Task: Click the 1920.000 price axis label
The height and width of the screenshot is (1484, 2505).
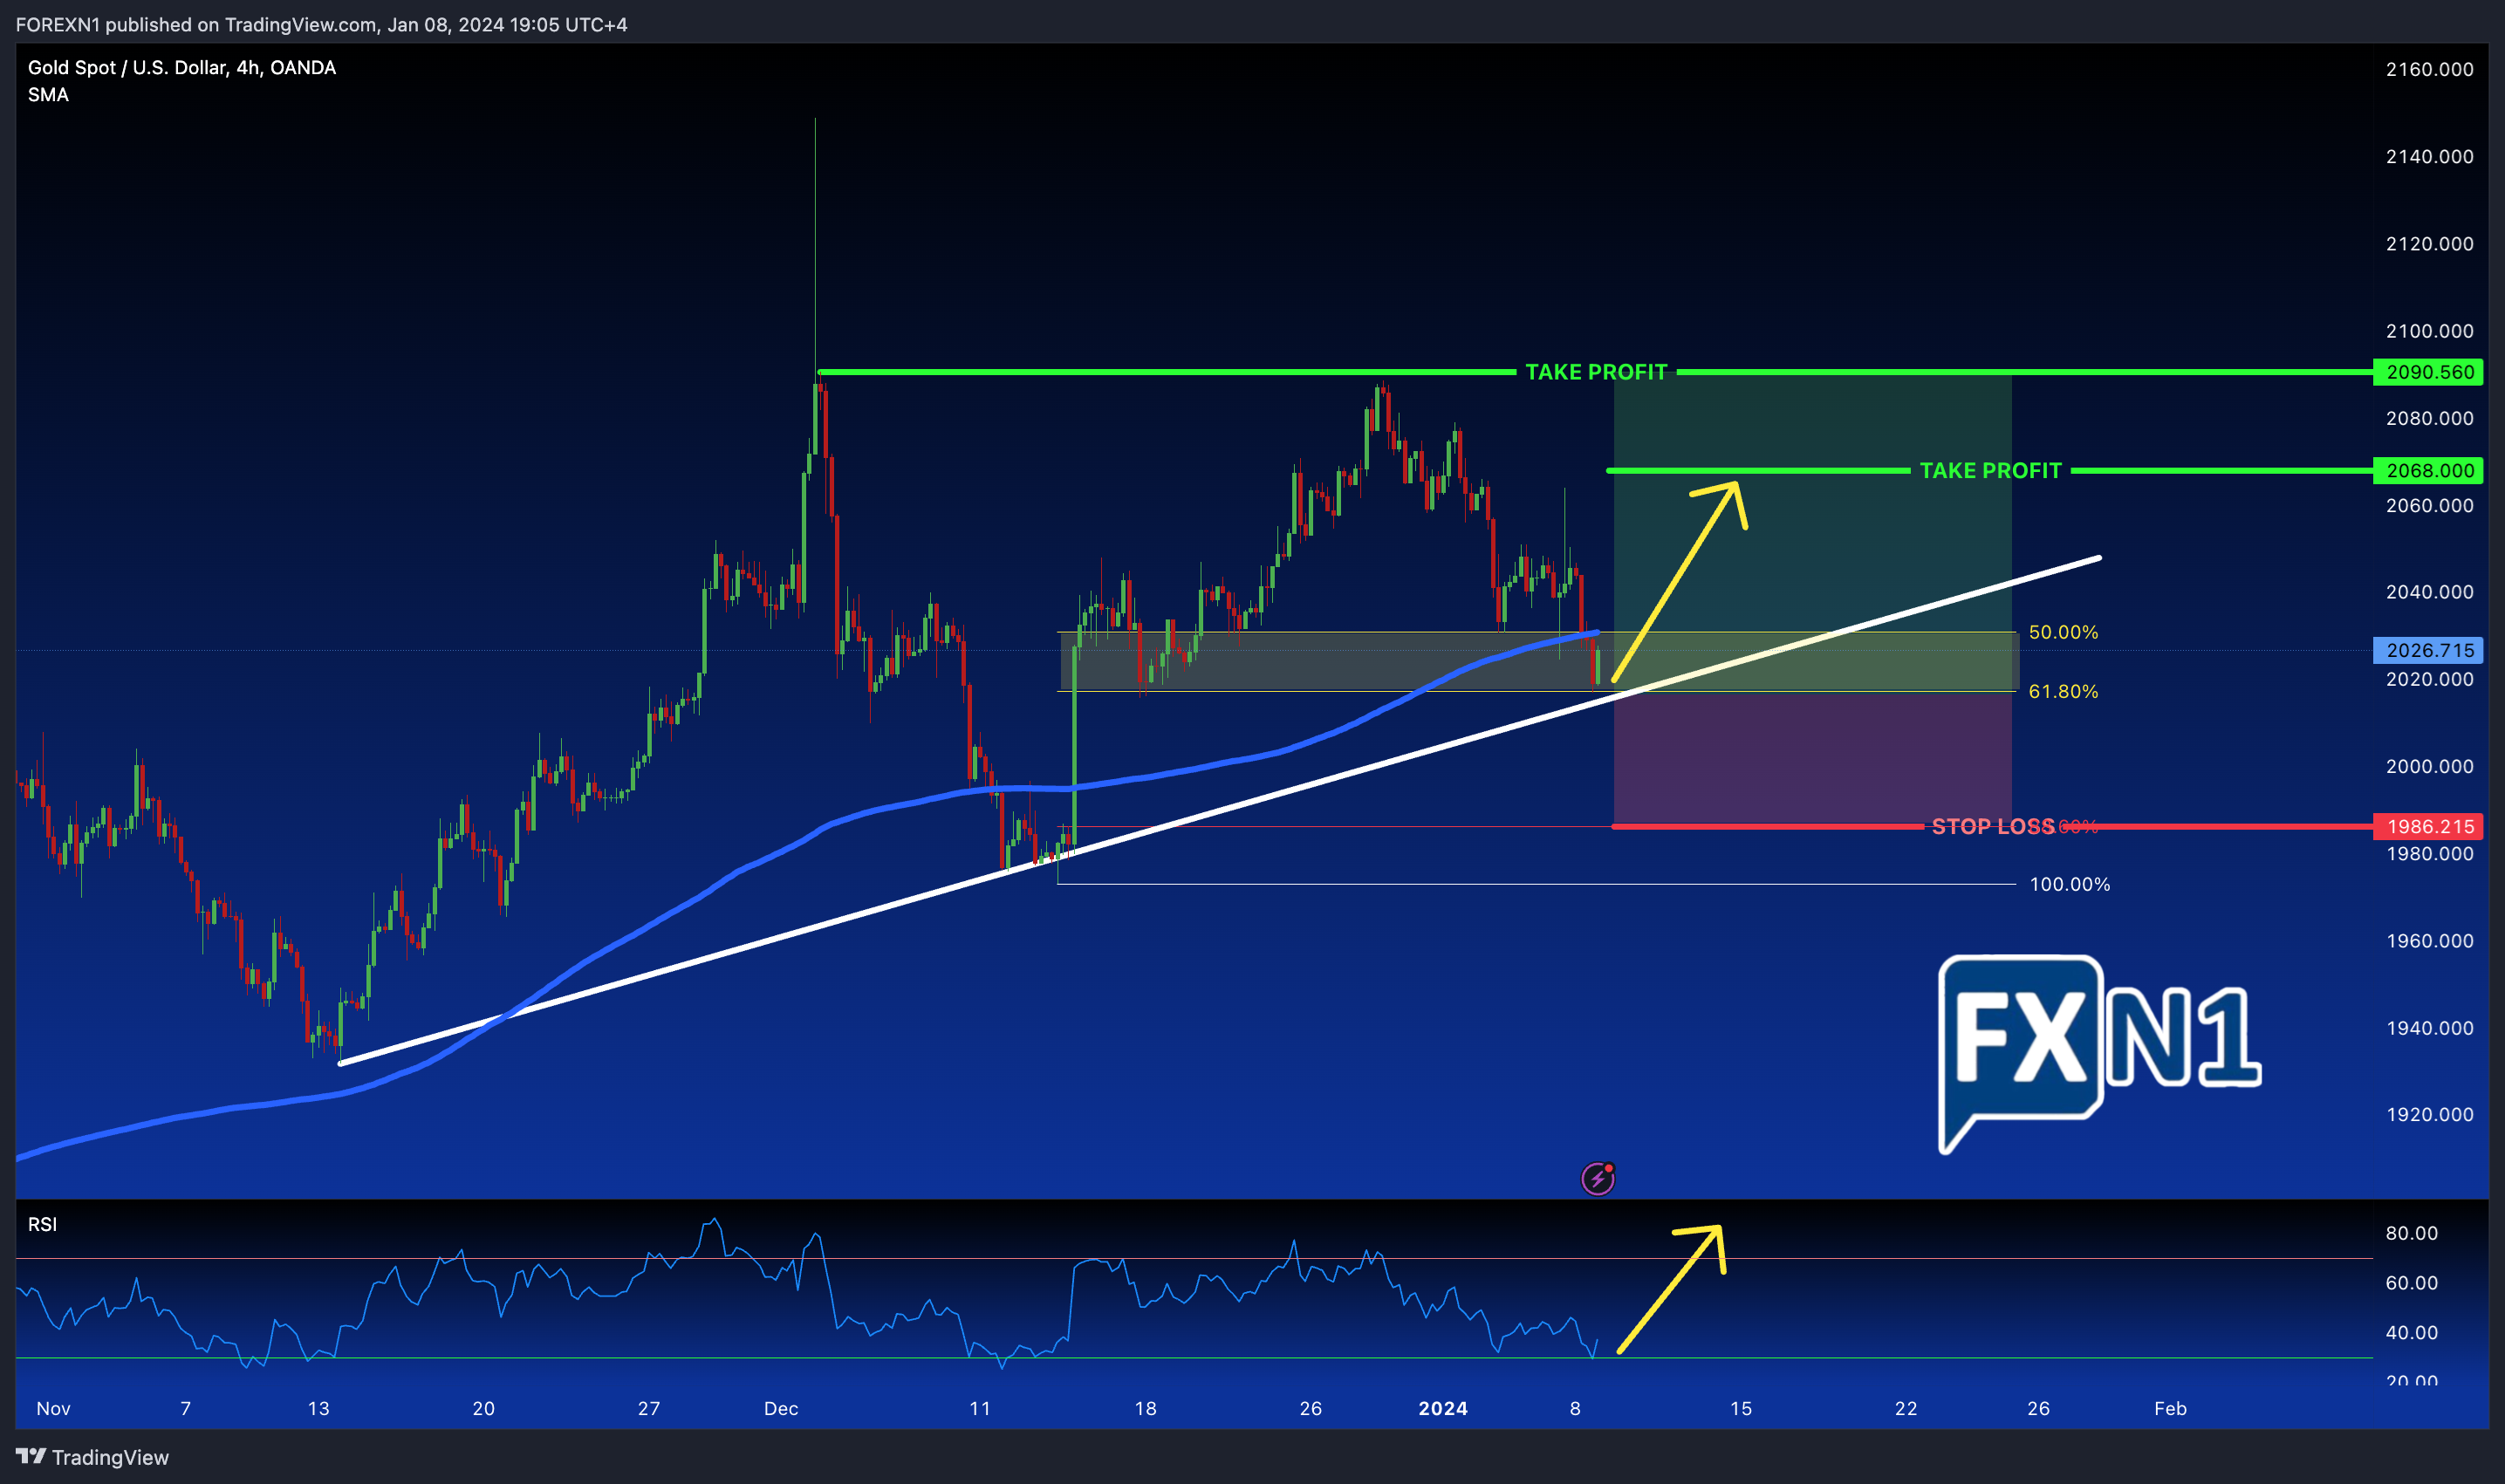Action: (x=2429, y=1114)
